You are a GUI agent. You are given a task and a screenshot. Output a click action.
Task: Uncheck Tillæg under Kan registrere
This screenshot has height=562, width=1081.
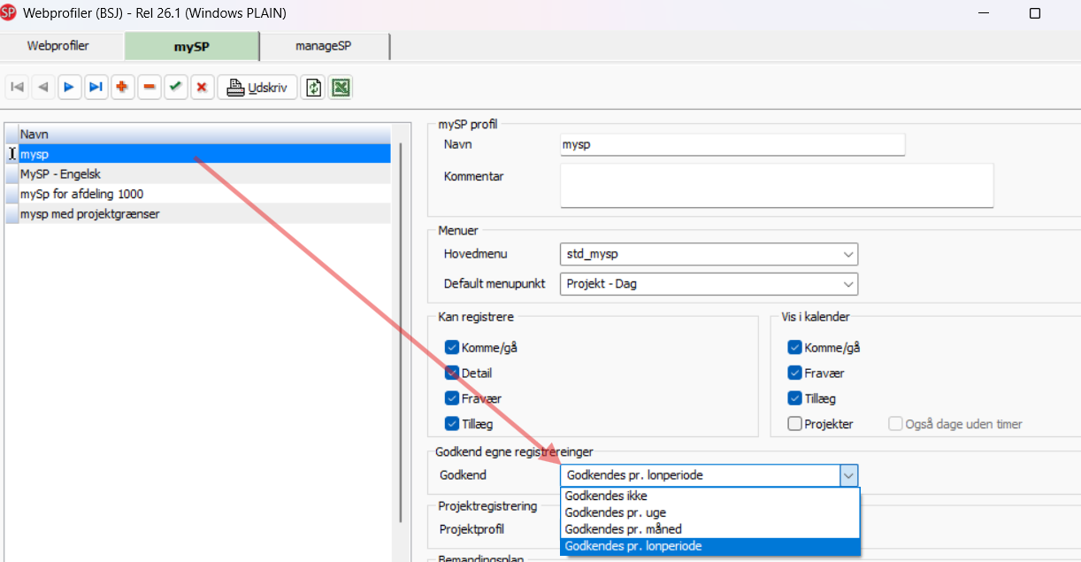[452, 424]
